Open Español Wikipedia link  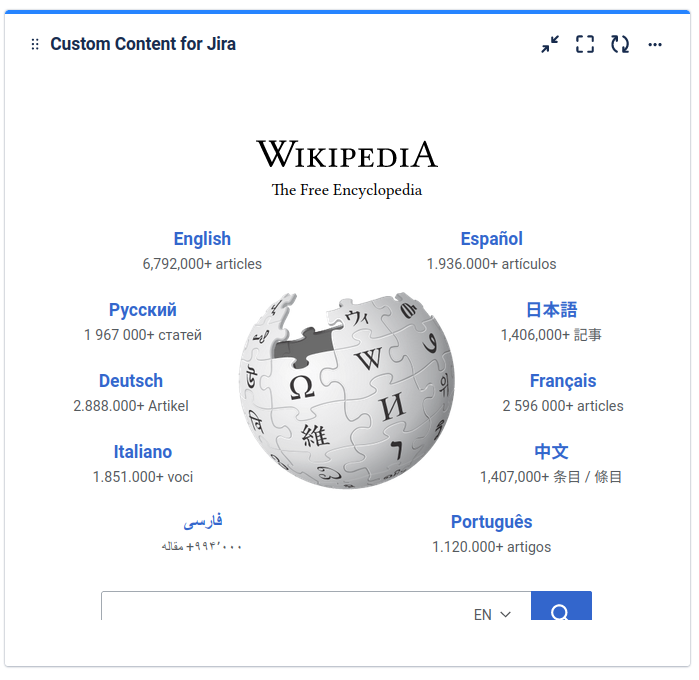(x=491, y=239)
